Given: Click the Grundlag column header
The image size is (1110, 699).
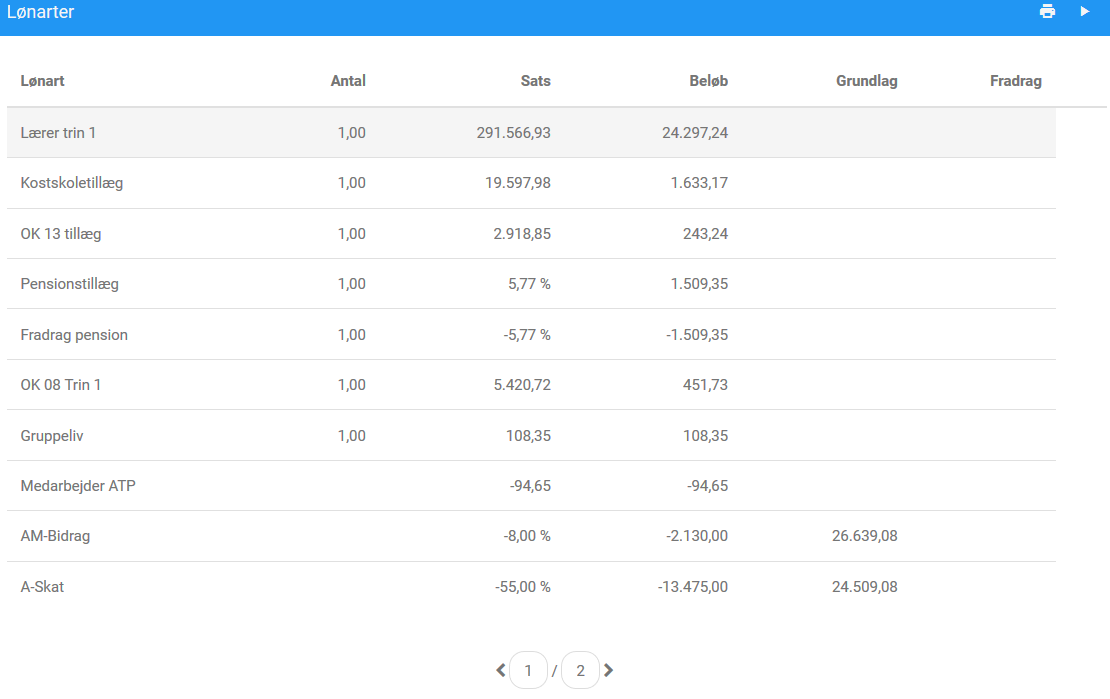Looking at the screenshot, I should [866, 81].
